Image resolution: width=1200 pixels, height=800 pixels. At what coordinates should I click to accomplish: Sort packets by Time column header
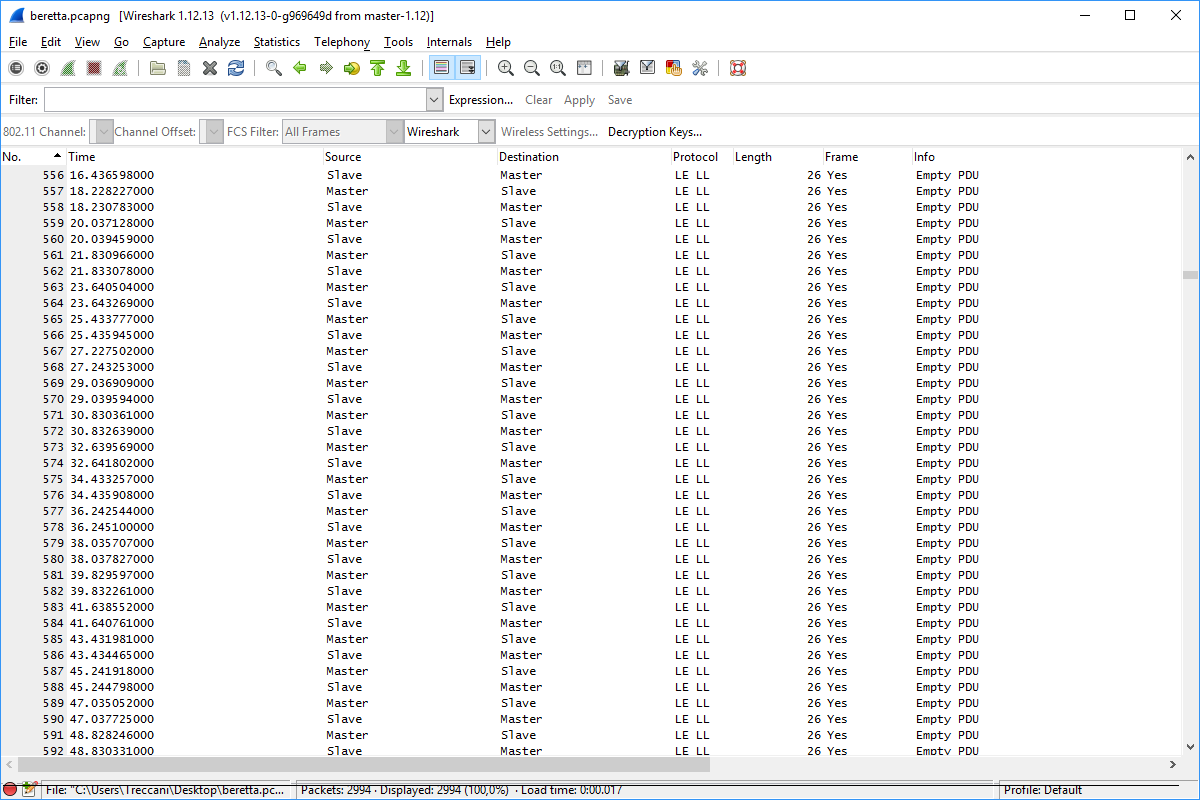[194, 157]
